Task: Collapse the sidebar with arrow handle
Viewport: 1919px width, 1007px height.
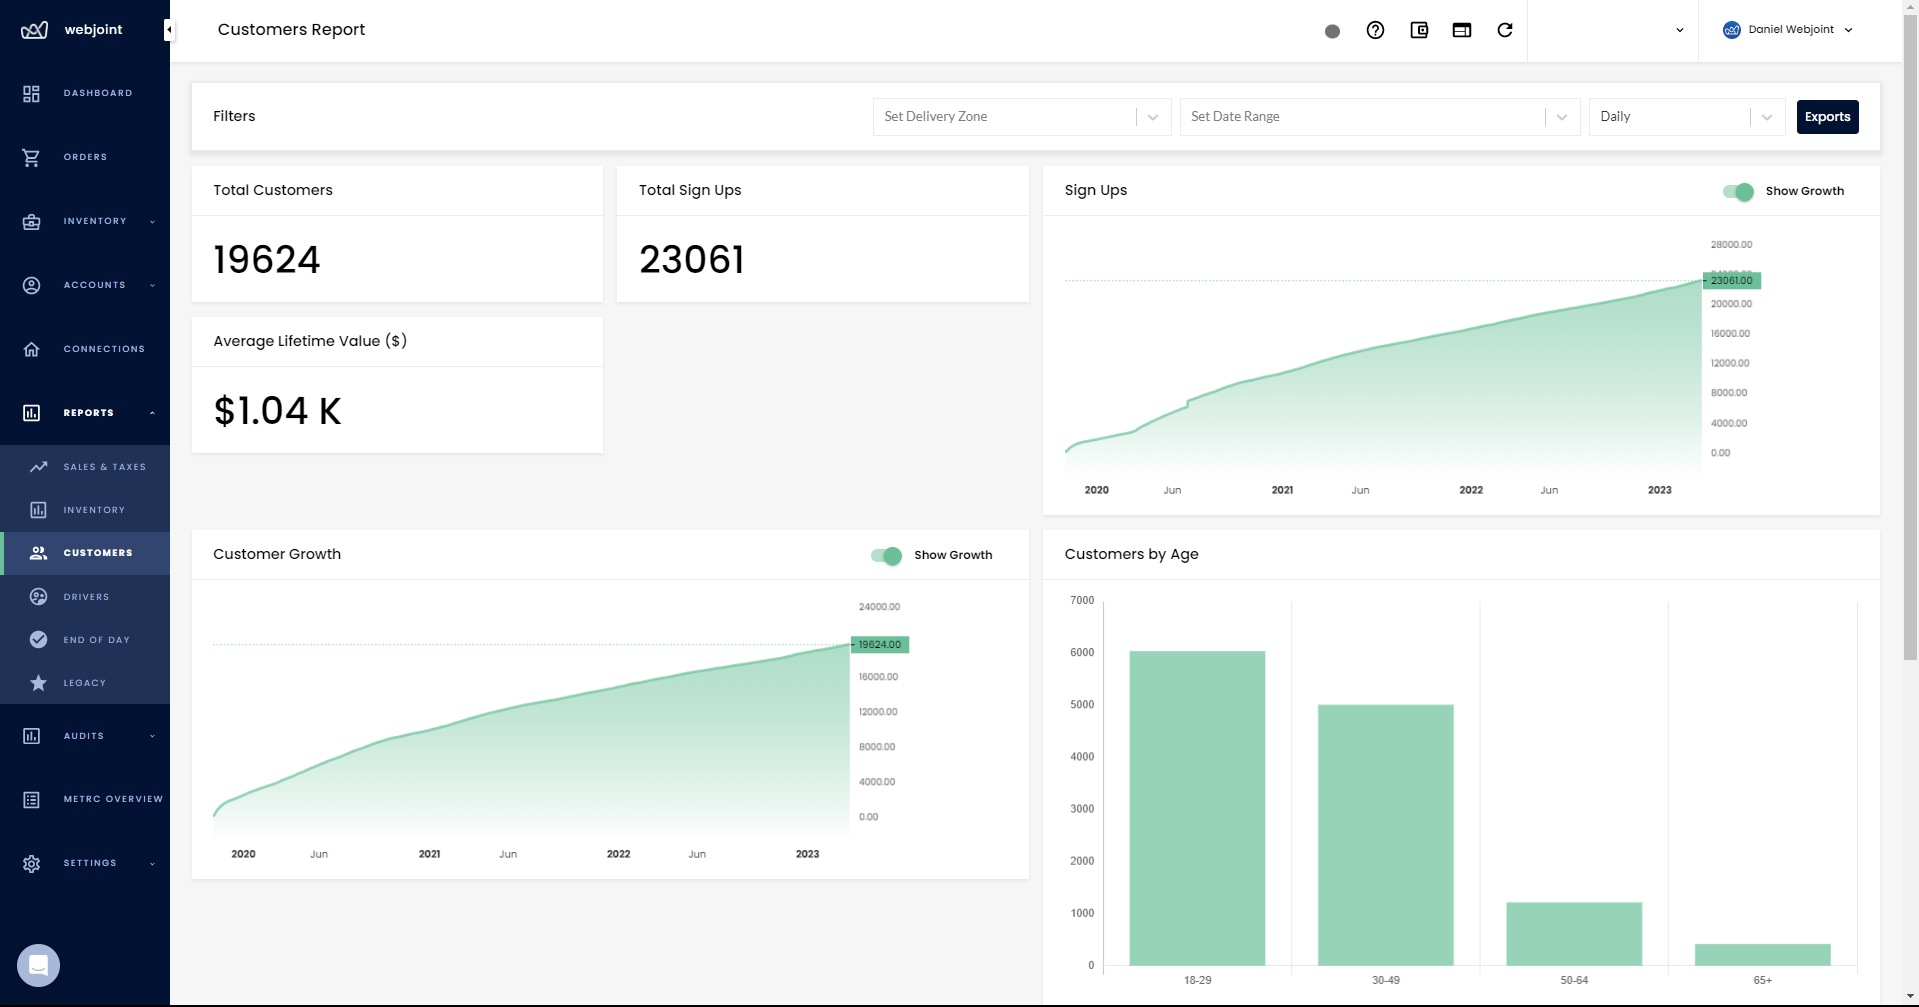Action: click(169, 30)
